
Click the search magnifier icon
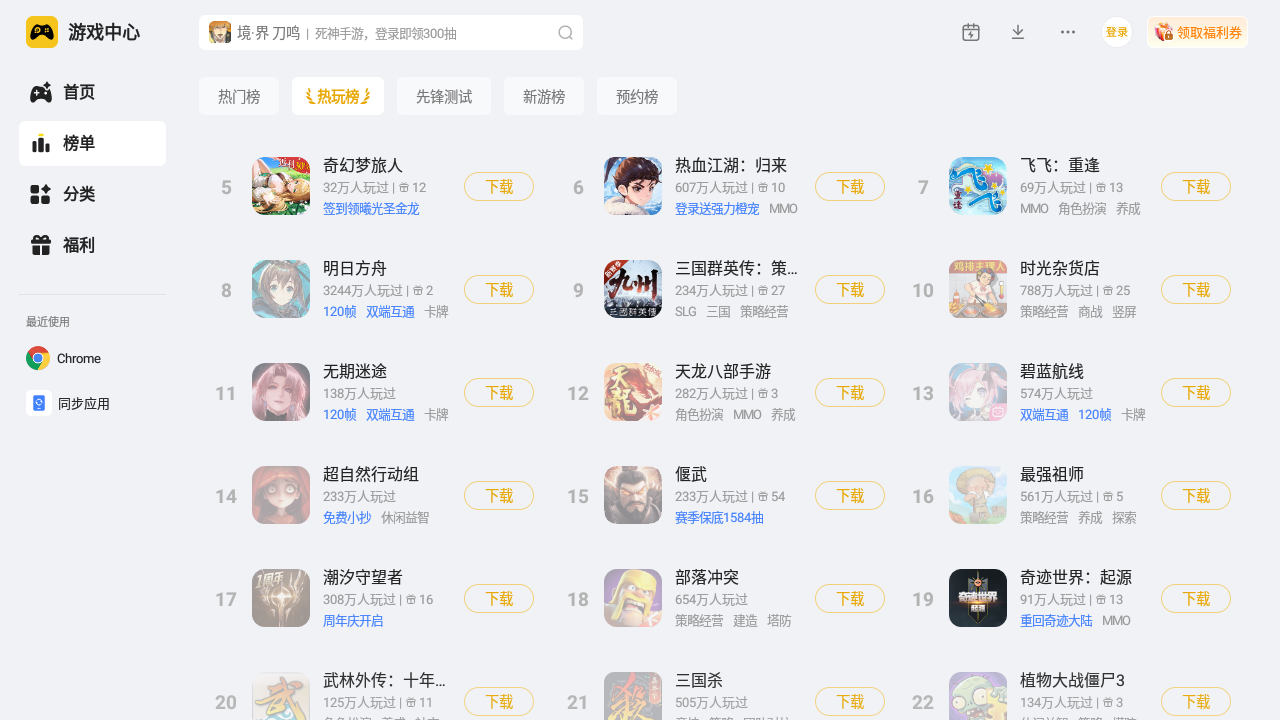pyautogui.click(x=565, y=33)
